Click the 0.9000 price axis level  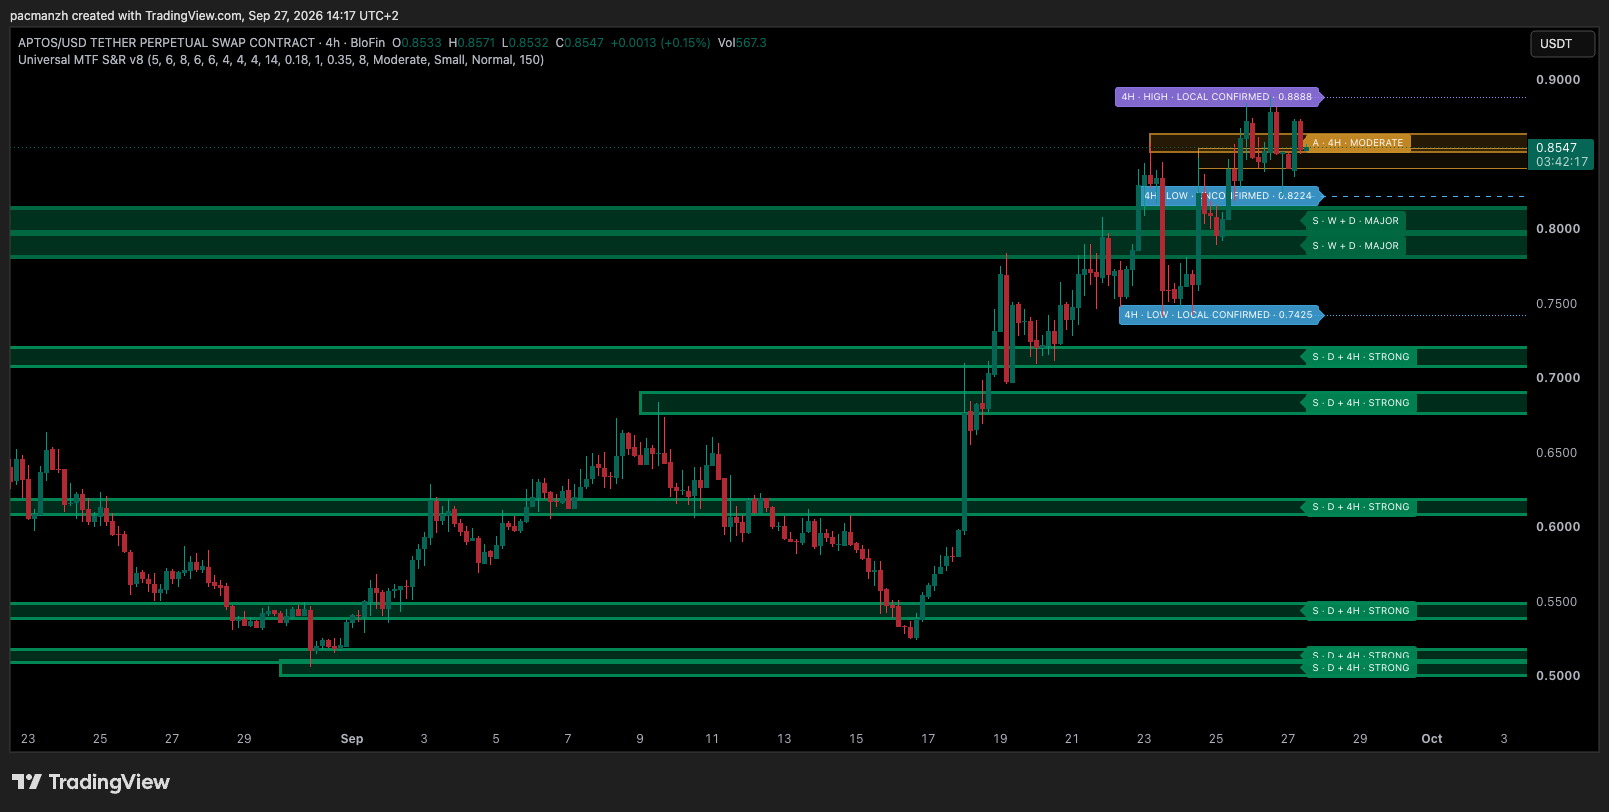1558,80
